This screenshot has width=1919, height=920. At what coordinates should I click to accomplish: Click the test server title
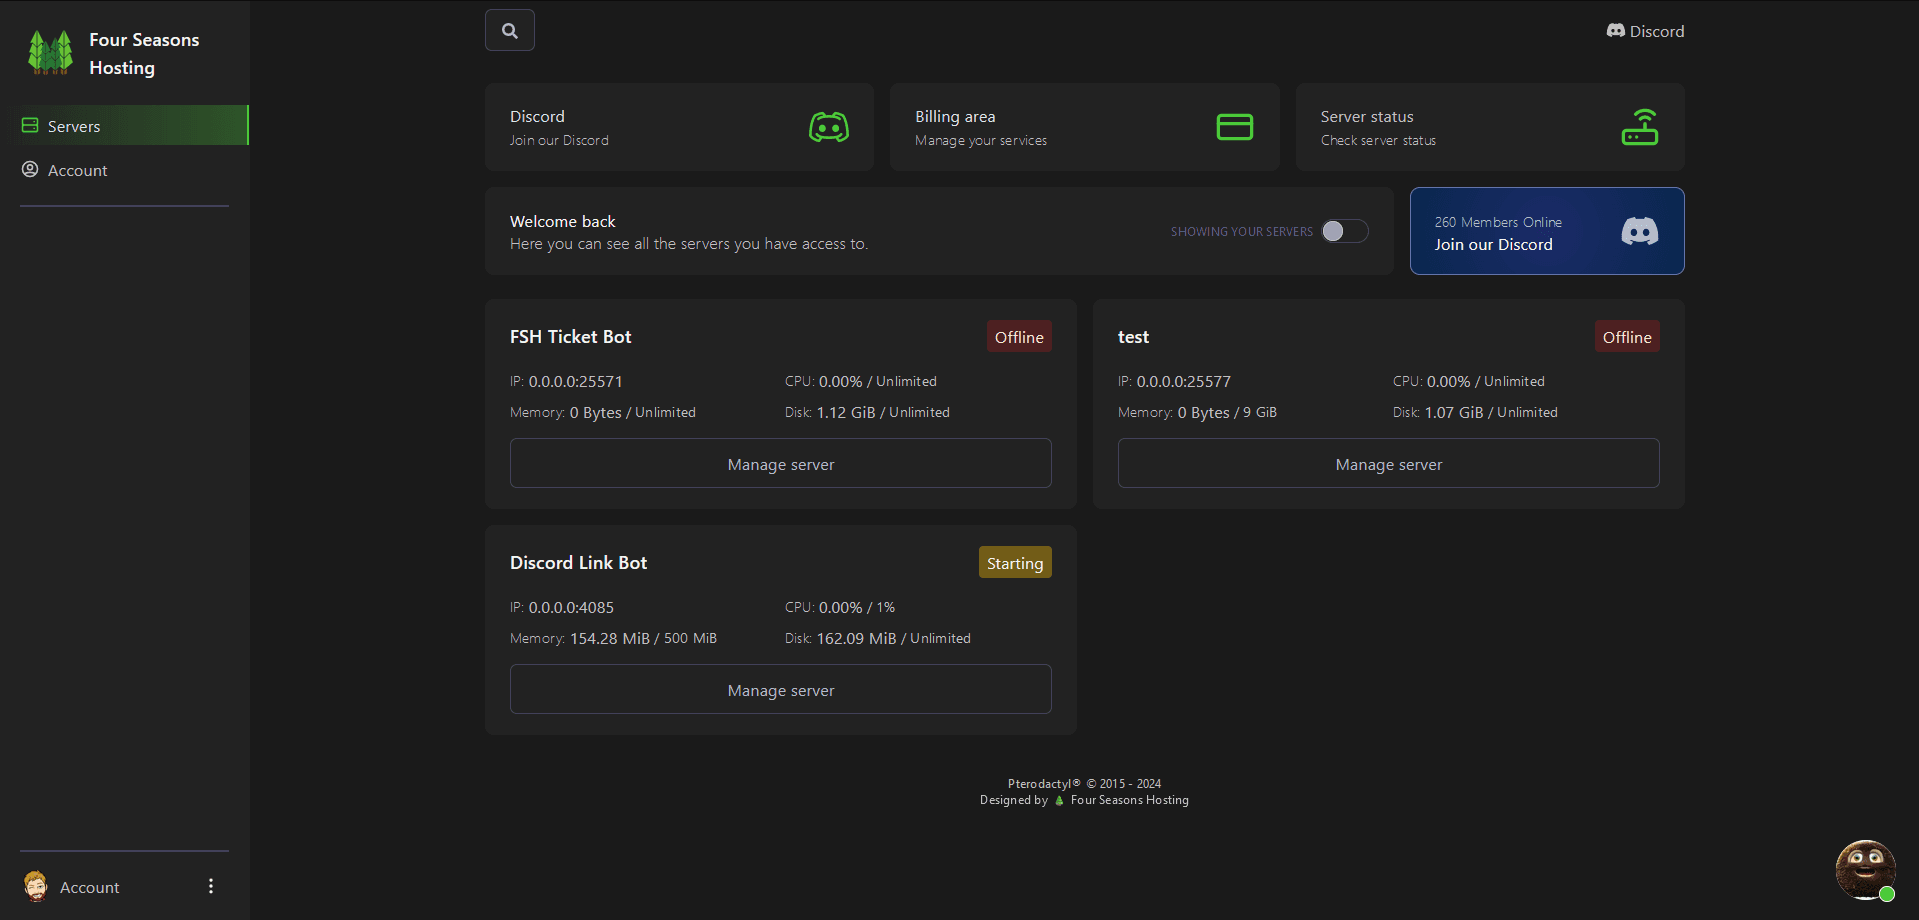(1133, 337)
